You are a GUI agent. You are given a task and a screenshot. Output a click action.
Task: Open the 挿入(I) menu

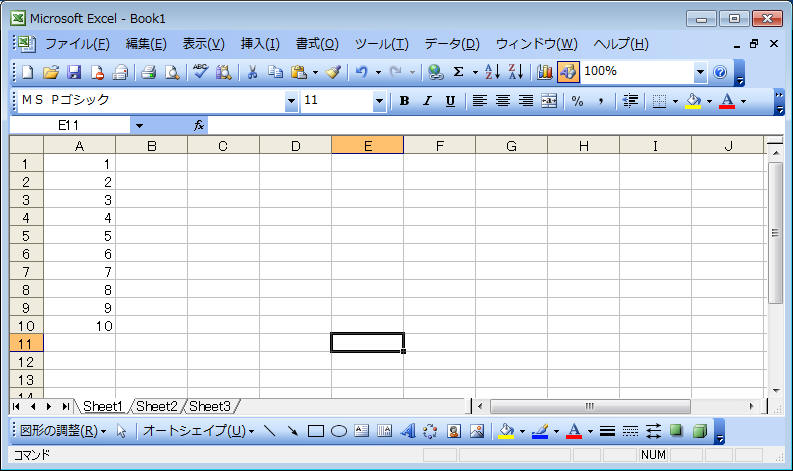point(260,44)
